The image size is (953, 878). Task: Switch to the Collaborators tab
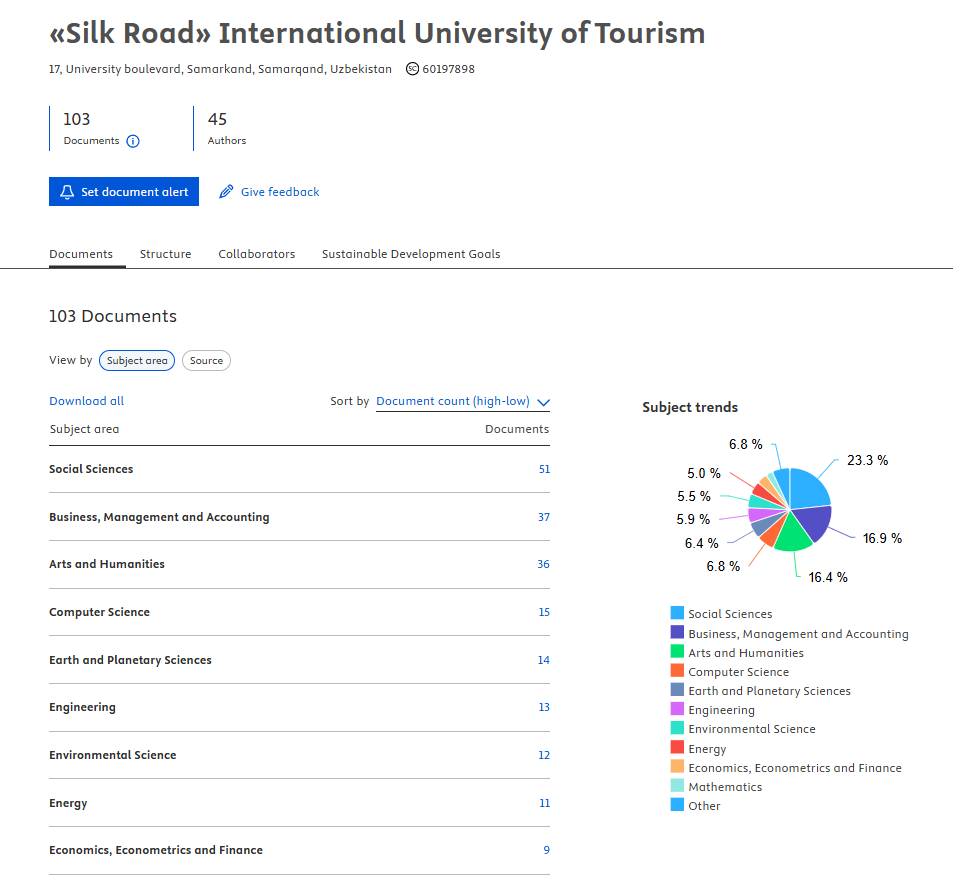point(257,254)
